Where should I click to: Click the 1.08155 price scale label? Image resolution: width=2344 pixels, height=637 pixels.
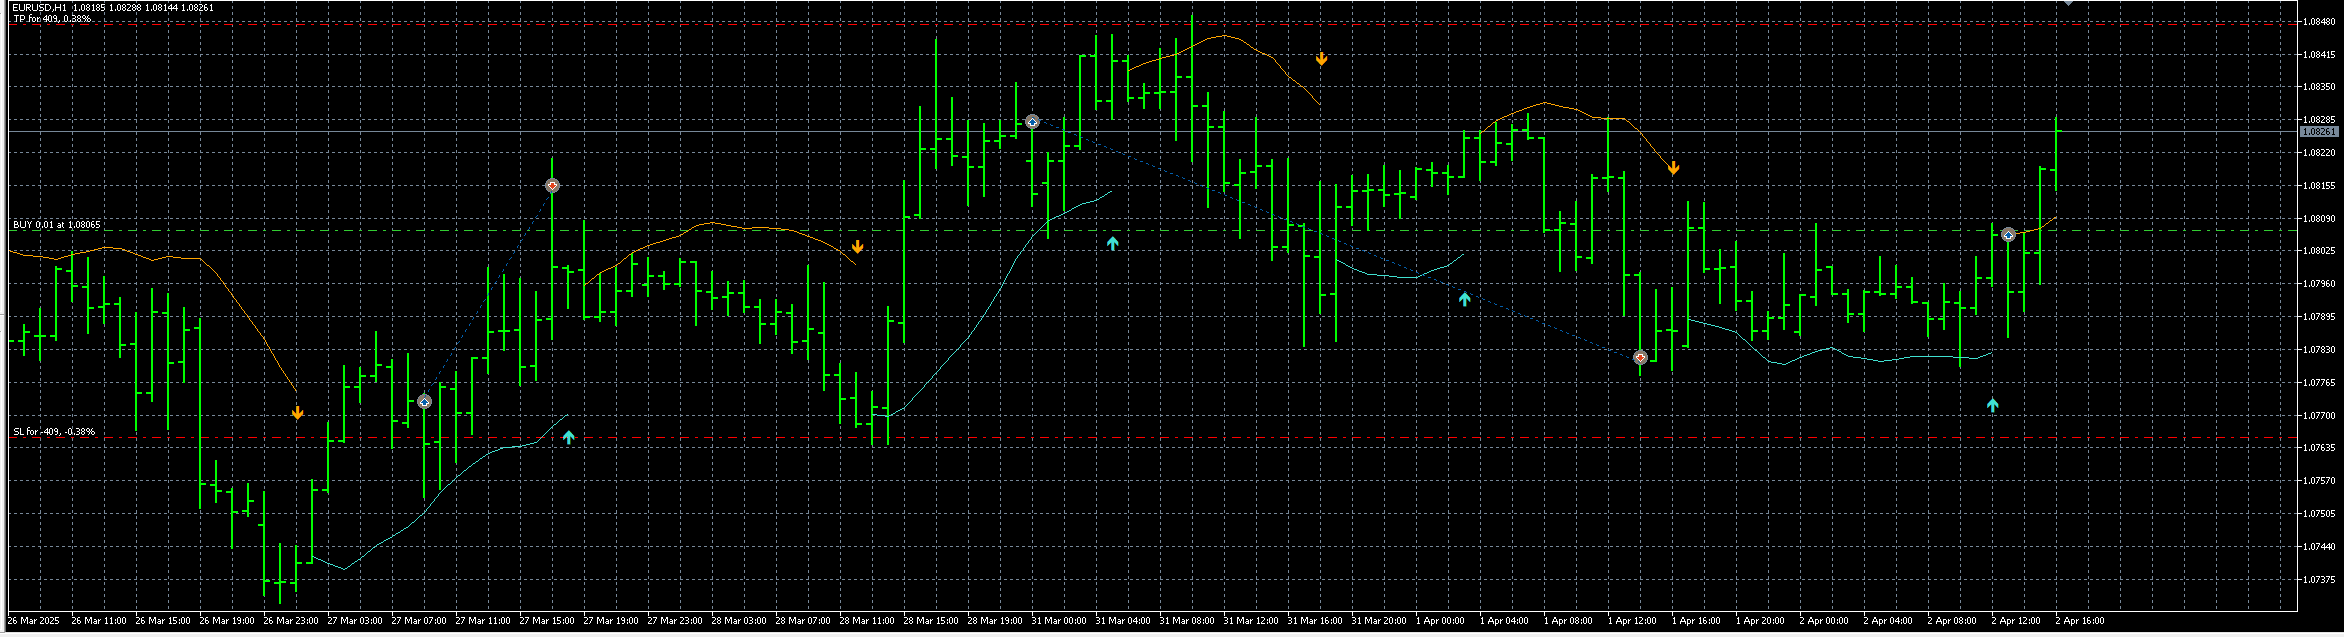coord(2320,186)
